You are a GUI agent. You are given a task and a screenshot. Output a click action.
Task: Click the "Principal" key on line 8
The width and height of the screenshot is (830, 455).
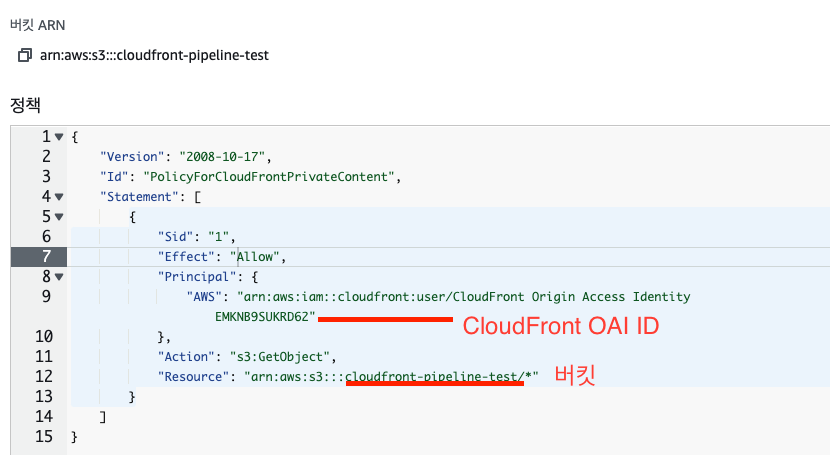click(x=196, y=277)
